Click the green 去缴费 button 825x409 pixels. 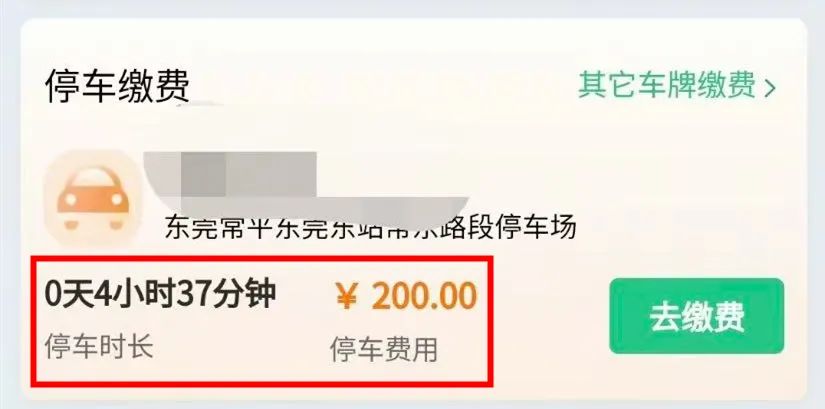[697, 316]
